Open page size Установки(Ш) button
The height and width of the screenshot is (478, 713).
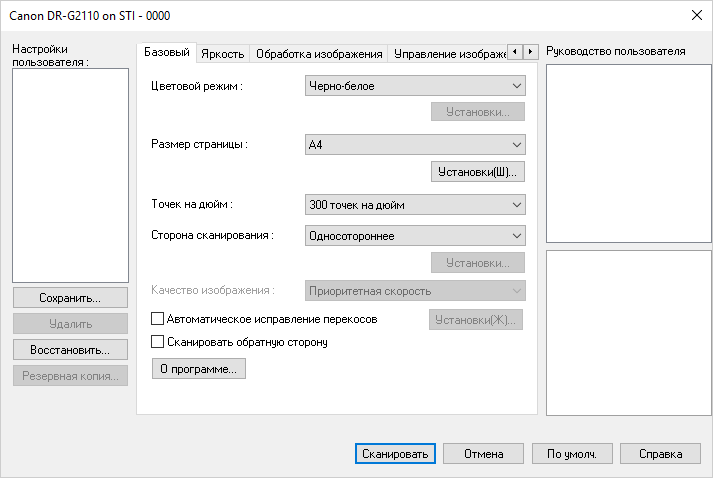(x=478, y=172)
